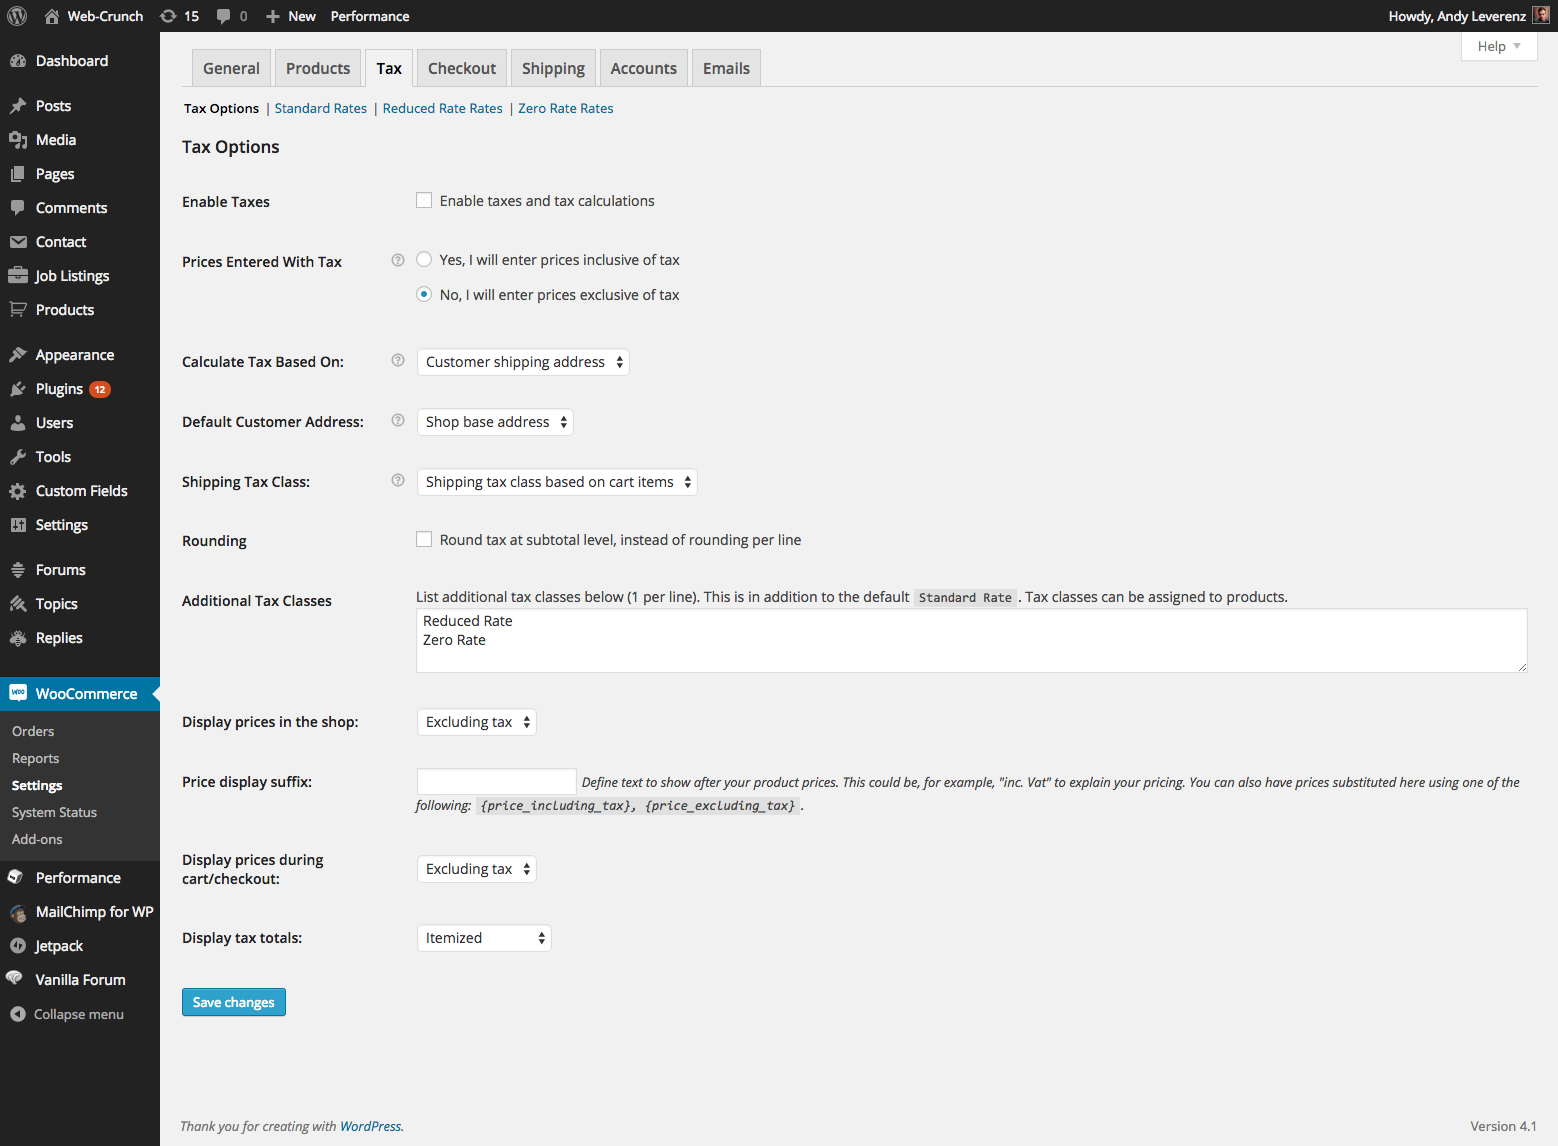The image size is (1558, 1146).
Task: Click the Web-Crunch home icon
Action: (x=52, y=16)
